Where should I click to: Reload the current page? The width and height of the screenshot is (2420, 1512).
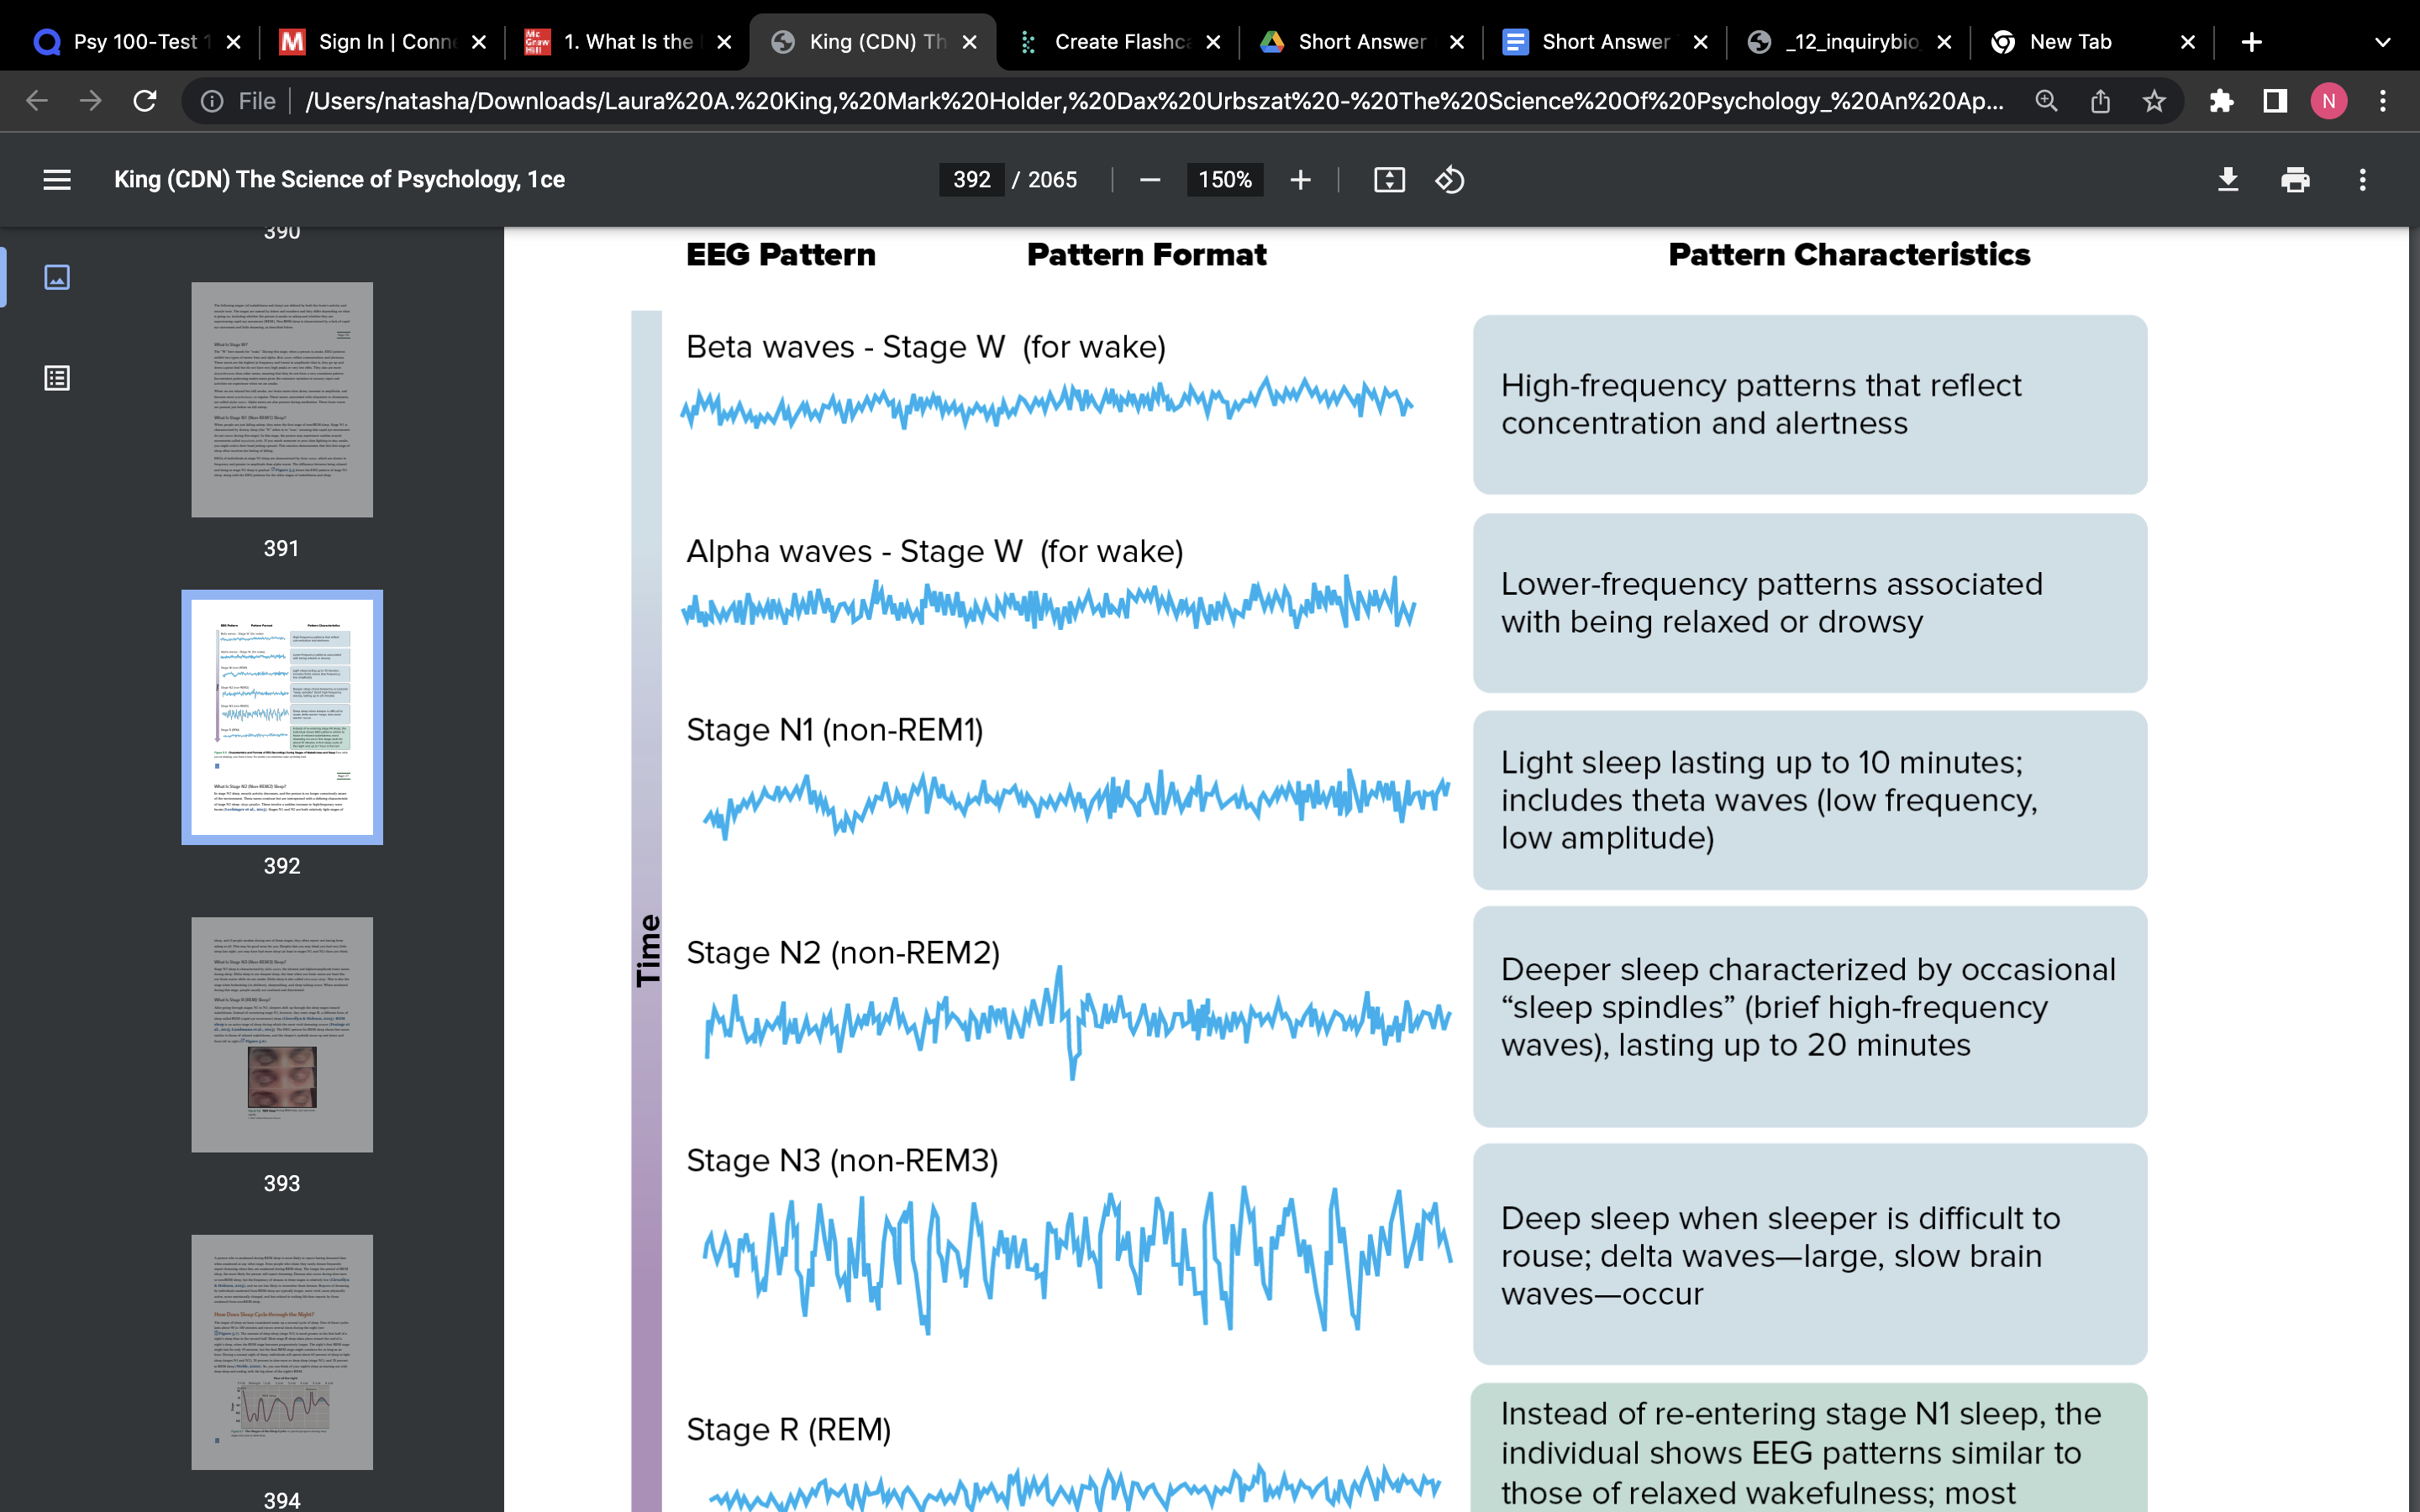[x=145, y=101]
